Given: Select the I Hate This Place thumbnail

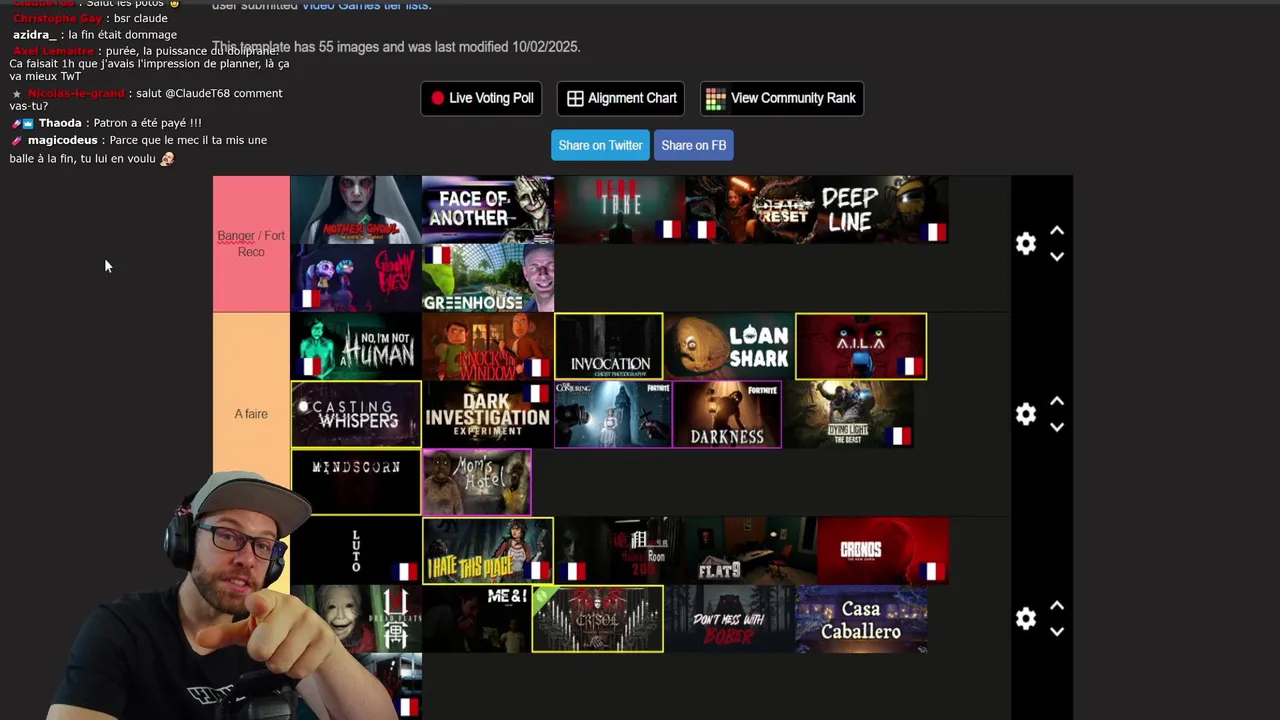Looking at the screenshot, I should [x=488, y=550].
